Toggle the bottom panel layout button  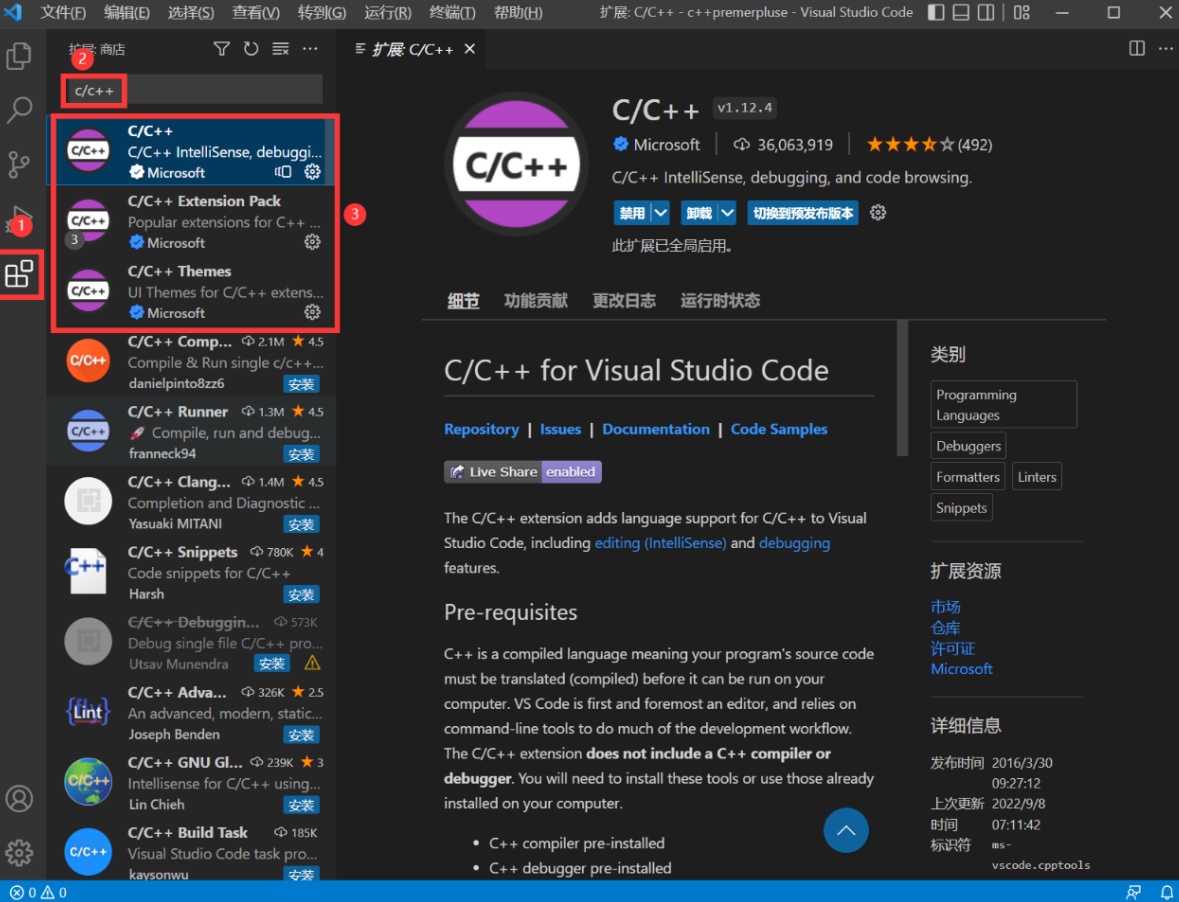pos(961,13)
